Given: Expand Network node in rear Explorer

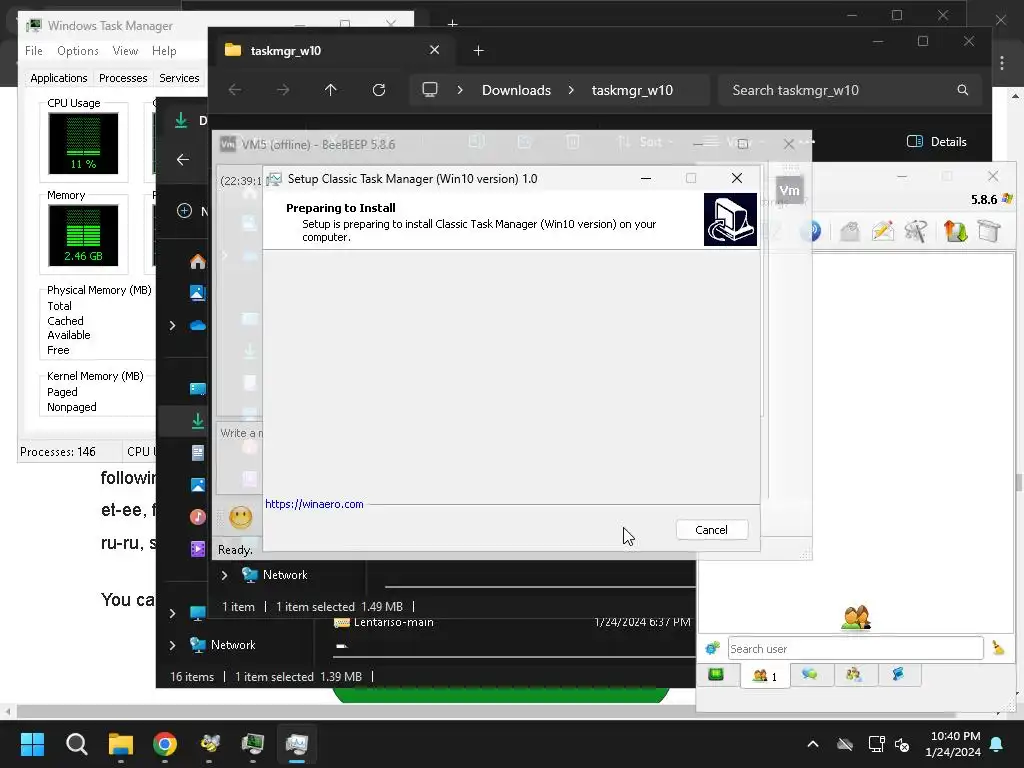Looking at the screenshot, I should [172, 645].
